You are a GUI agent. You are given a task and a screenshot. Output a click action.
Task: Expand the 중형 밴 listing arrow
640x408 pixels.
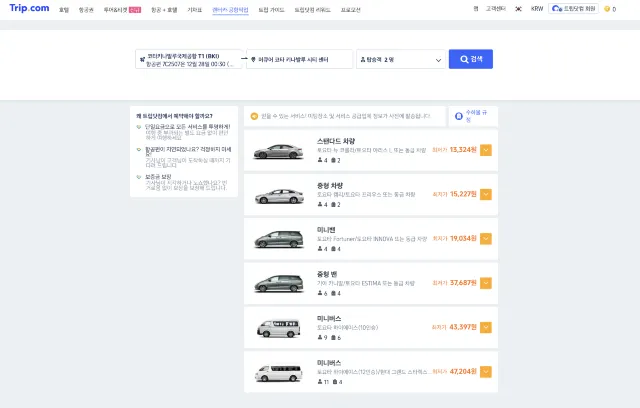tap(486, 283)
